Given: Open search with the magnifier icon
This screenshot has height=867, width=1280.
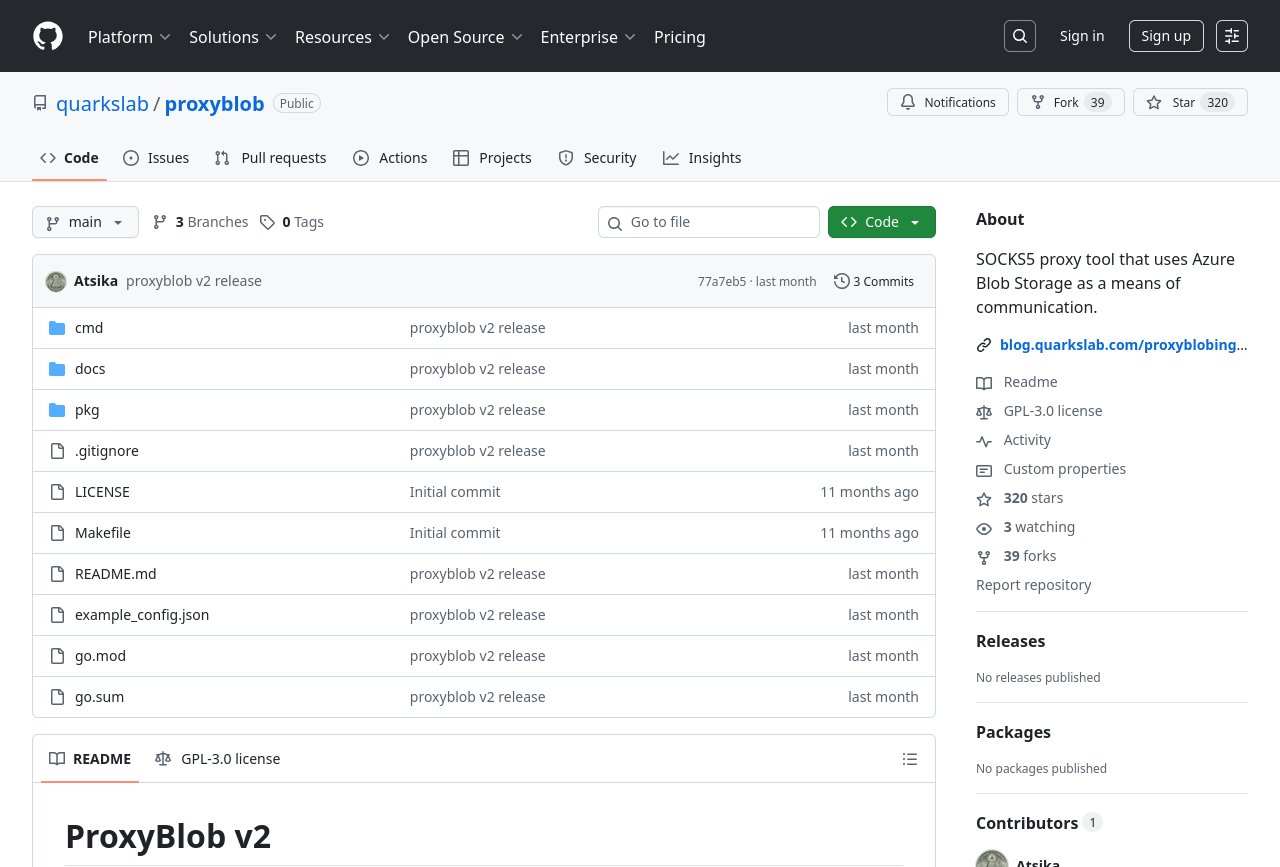Looking at the screenshot, I should click(x=1019, y=36).
